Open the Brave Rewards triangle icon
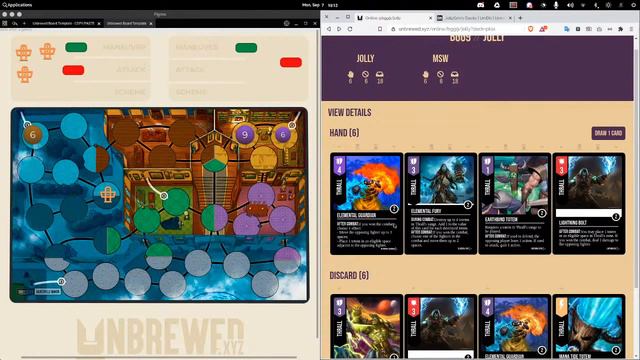 pyautogui.click(x=543, y=29)
